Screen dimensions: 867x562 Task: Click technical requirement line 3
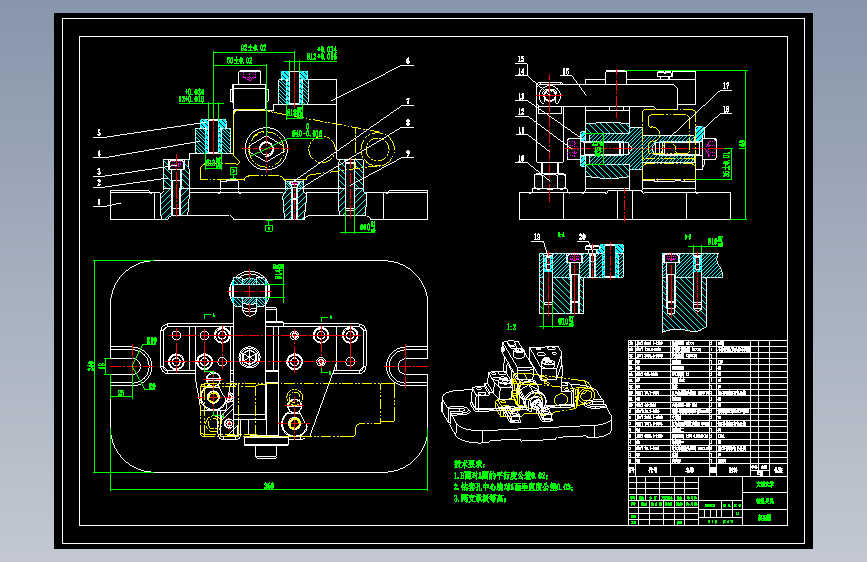[480, 499]
